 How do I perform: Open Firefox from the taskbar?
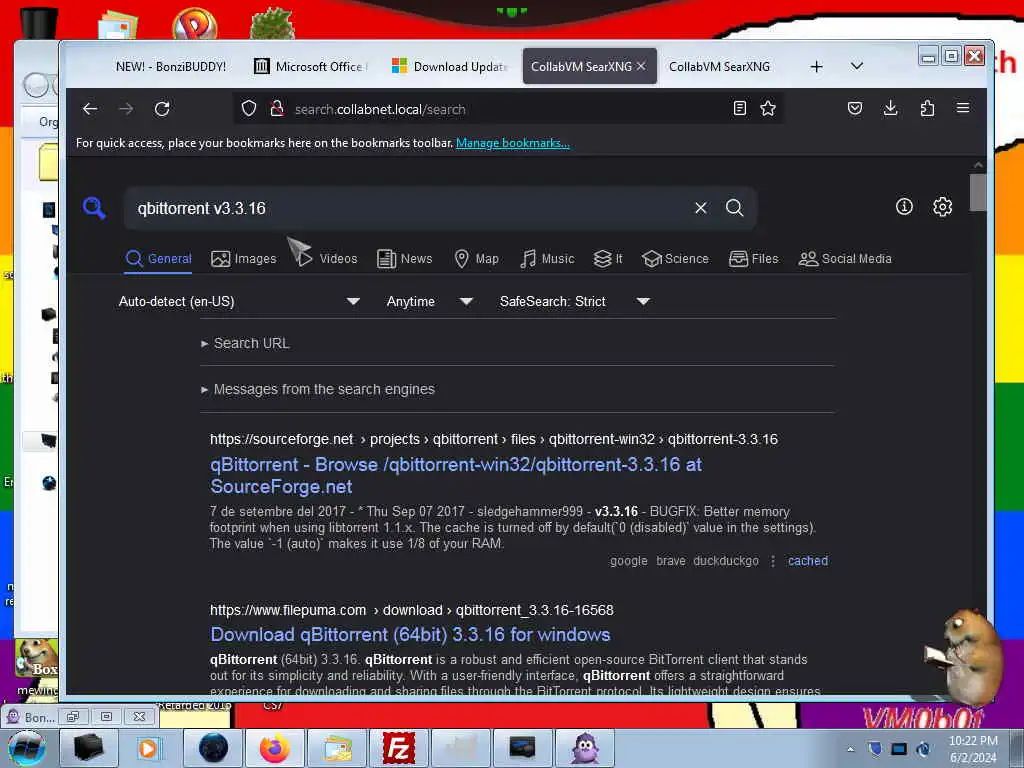pyautogui.click(x=275, y=748)
